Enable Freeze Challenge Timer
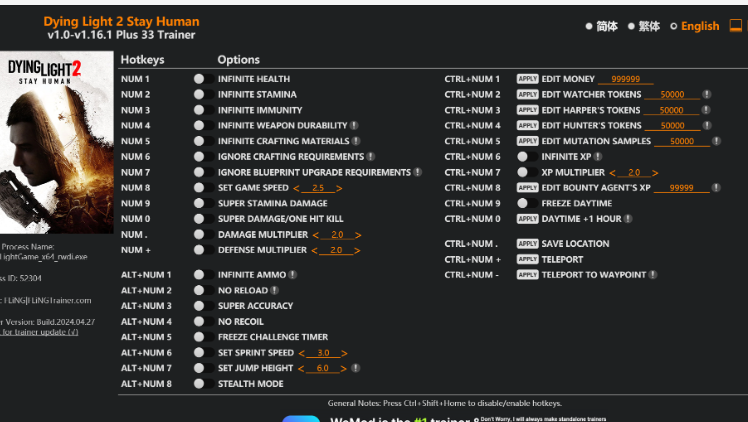The image size is (748, 422). click(x=204, y=337)
